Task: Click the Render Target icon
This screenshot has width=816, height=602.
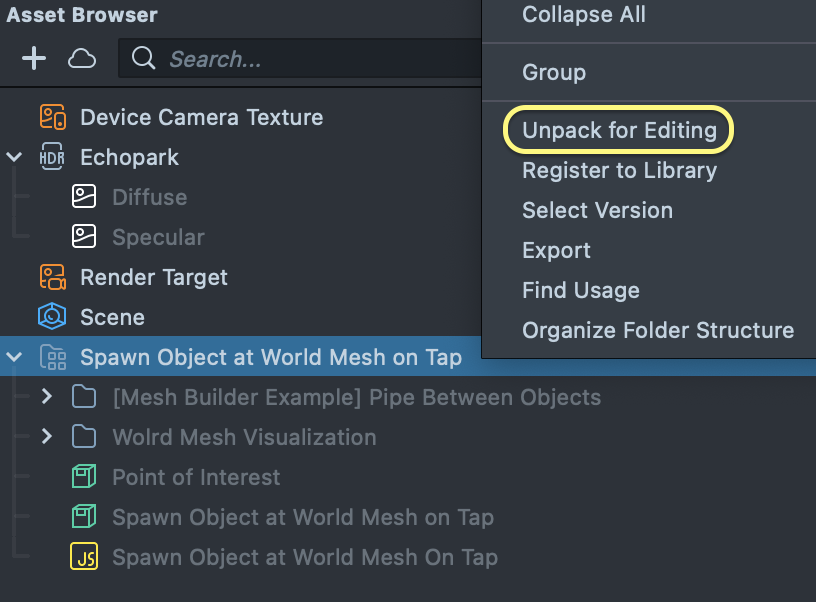Action: 52,277
